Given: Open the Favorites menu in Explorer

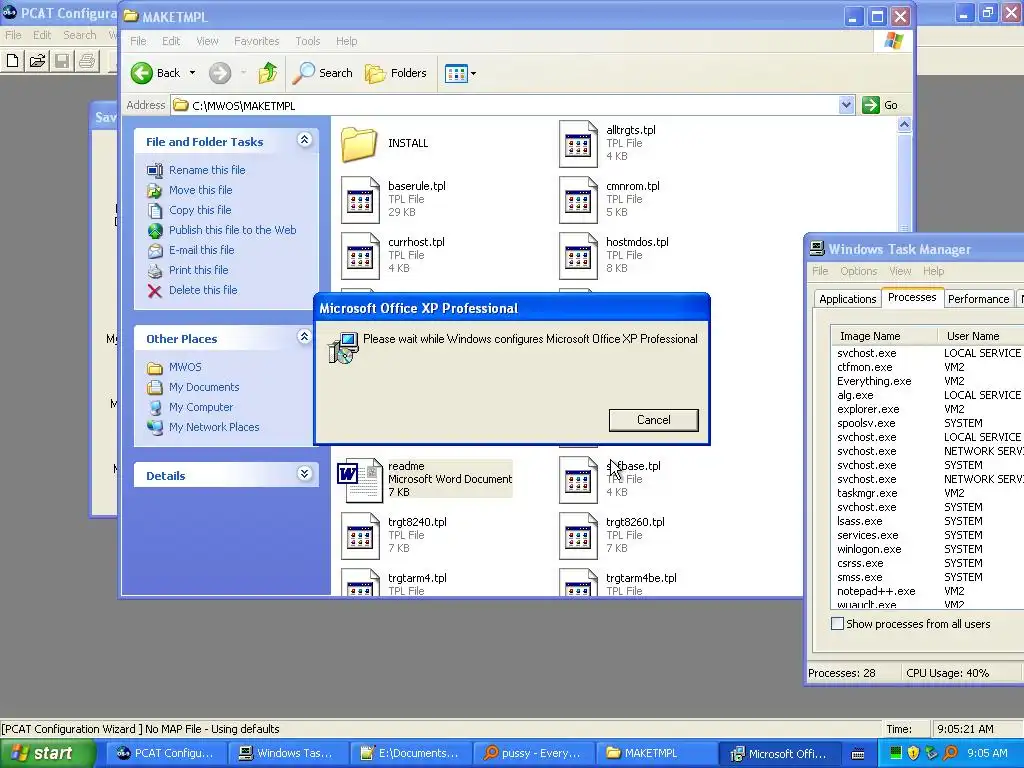Looking at the screenshot, I should [256, 41].
